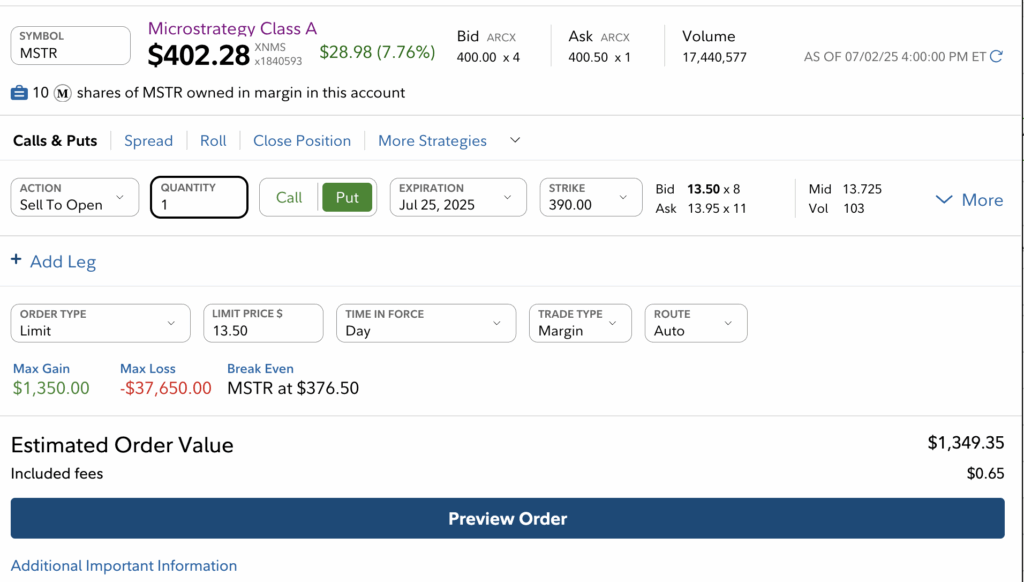Click the Add Leg link

pyautogui.click(x=63, y=262)
